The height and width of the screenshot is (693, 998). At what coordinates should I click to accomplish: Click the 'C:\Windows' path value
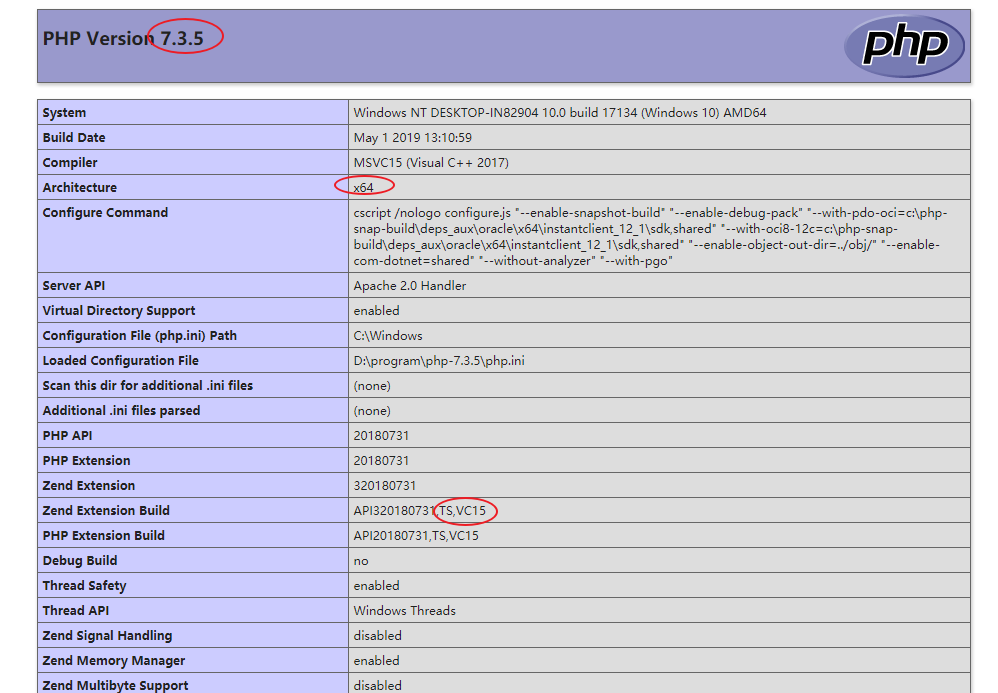[x=388, y=335]
